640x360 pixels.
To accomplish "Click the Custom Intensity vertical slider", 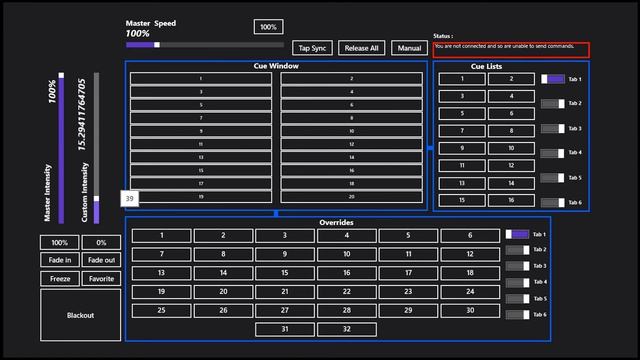I will [96, 148].
